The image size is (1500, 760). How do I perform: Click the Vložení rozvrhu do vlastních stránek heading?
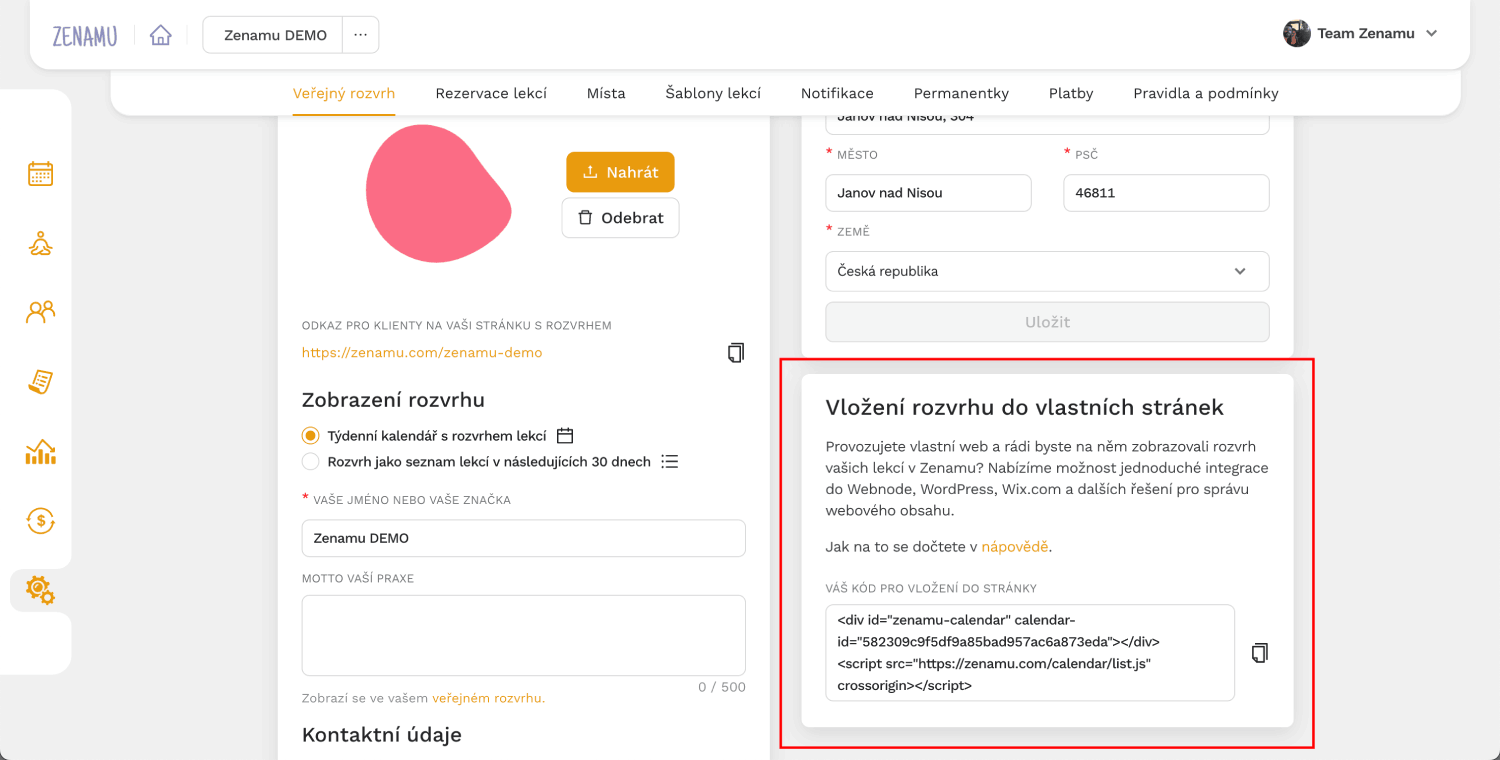coord(1025,407)
